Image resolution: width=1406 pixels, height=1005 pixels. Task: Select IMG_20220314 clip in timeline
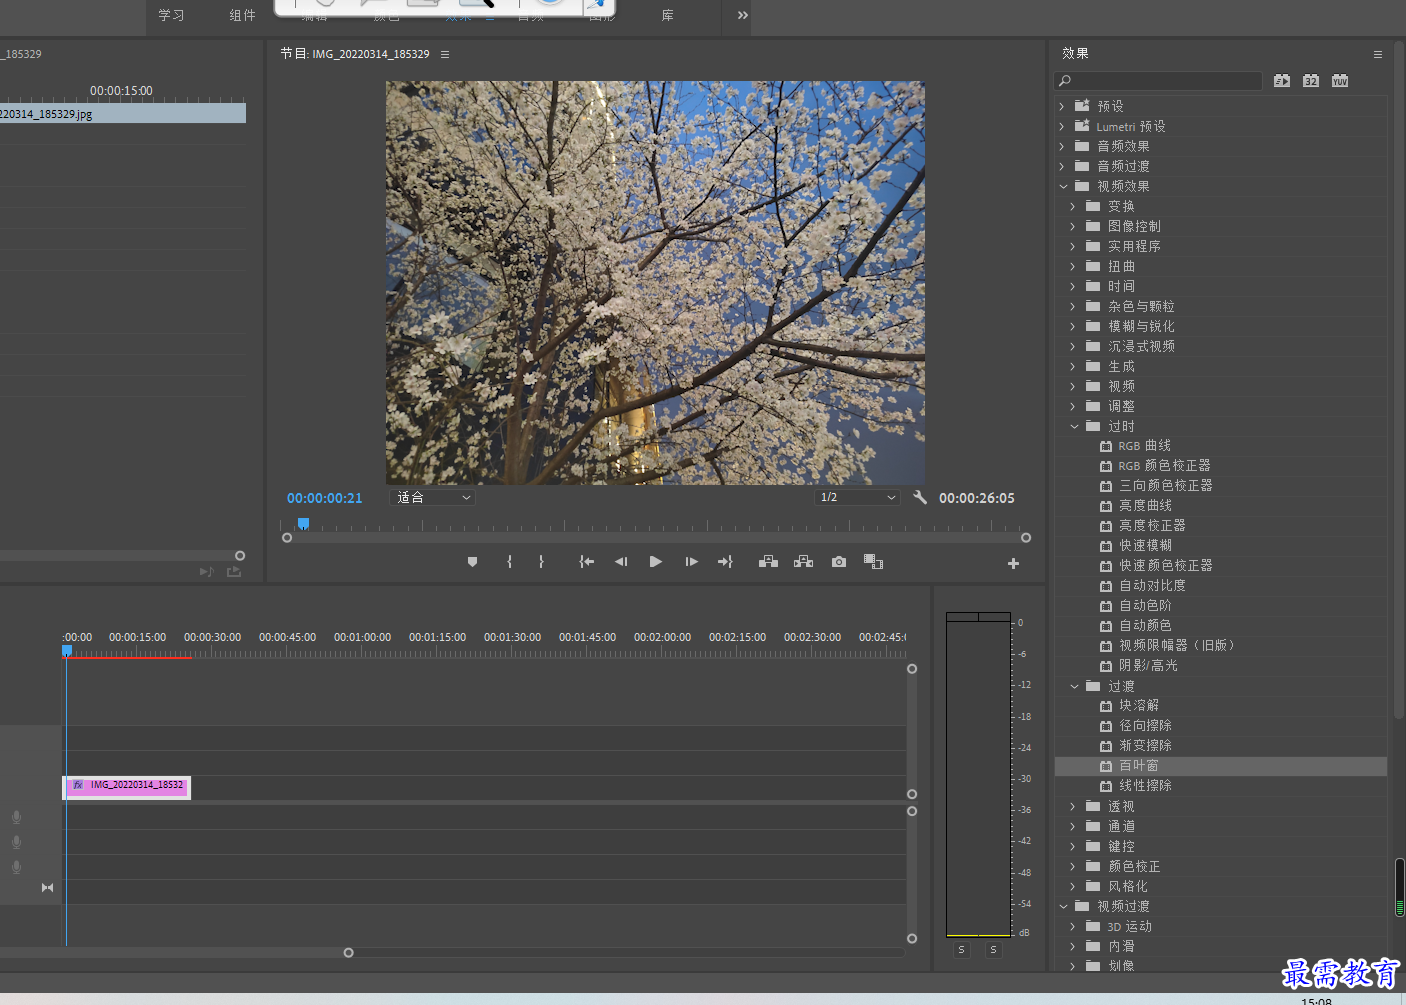click(127, 786)
